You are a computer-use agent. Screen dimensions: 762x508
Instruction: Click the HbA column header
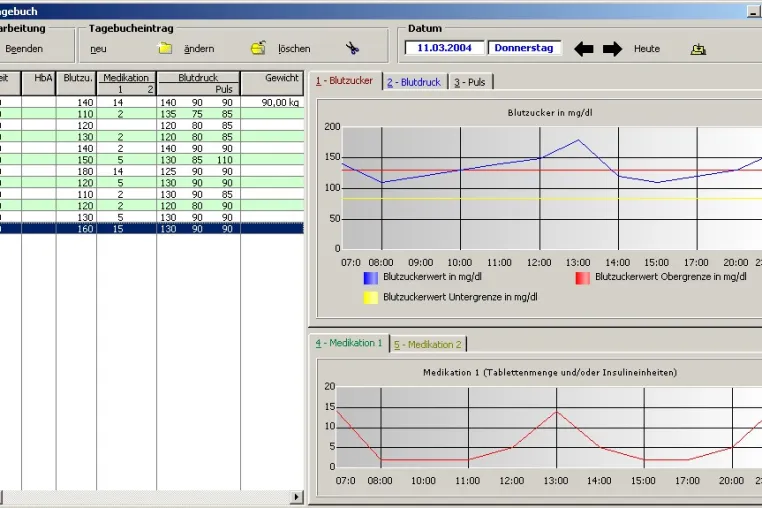tap(39, 83)
